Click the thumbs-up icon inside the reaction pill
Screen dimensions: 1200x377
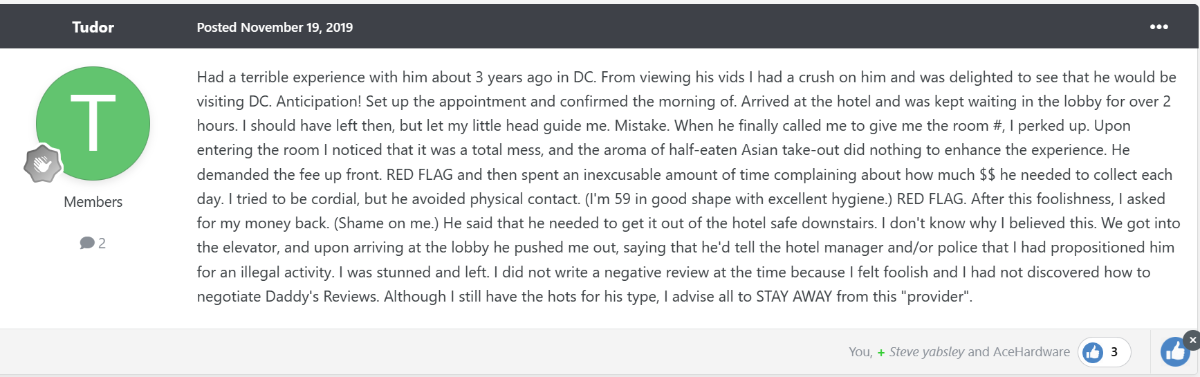[1093, 352]
